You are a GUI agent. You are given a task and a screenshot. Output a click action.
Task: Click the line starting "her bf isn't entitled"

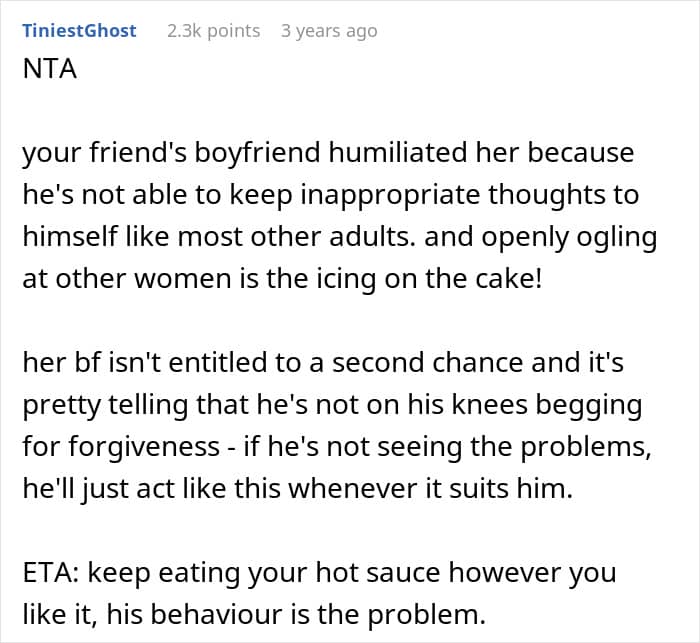[x=323, y=362]
